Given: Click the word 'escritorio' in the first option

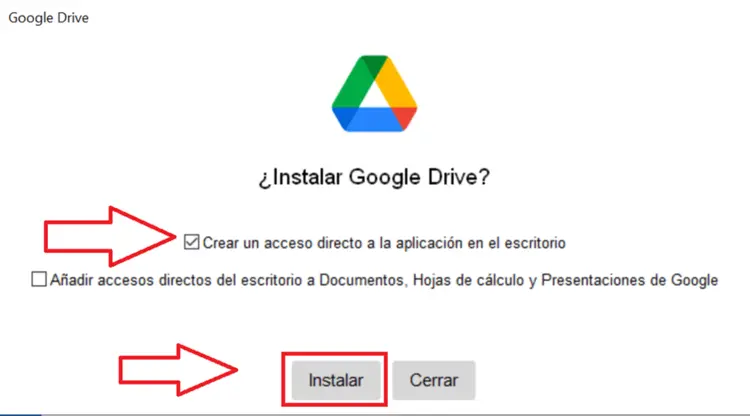Looking at the screenshot, I should [535, 243].
